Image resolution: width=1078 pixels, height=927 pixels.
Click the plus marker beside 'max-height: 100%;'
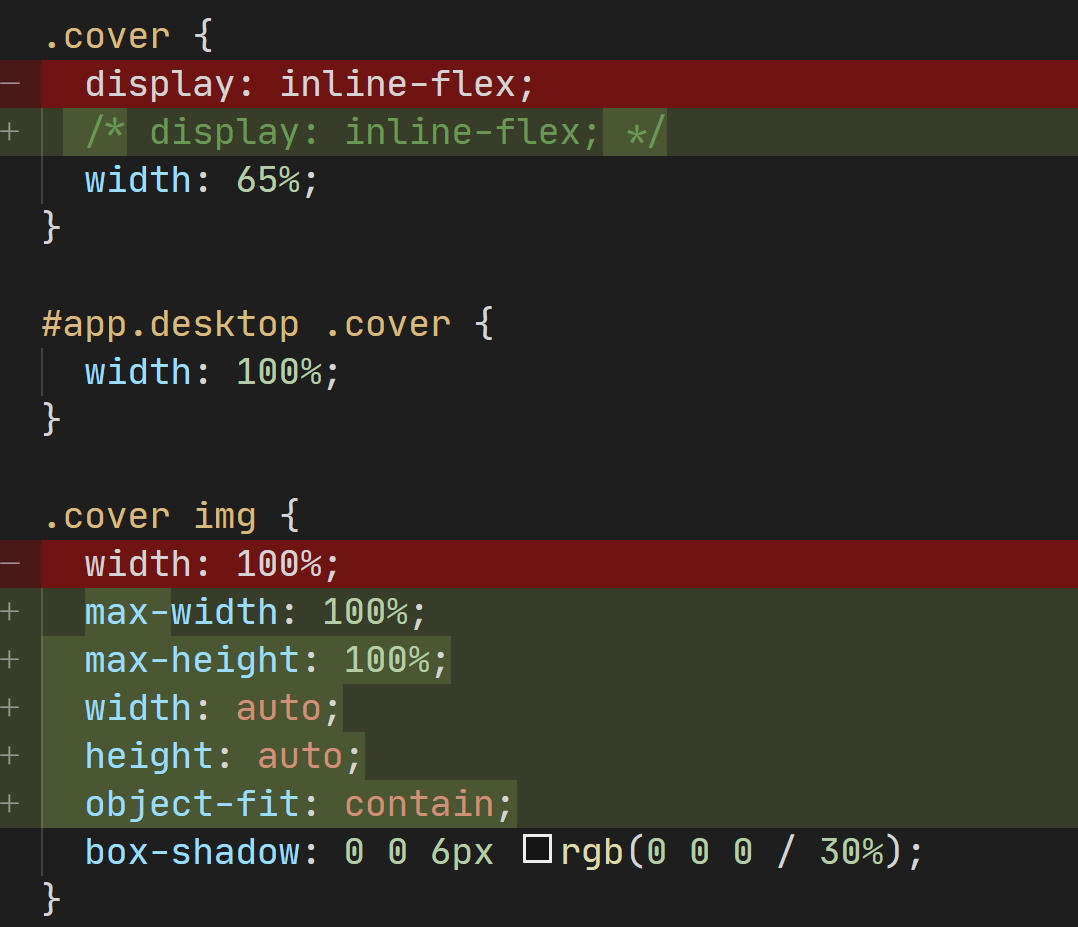[10, 659]
